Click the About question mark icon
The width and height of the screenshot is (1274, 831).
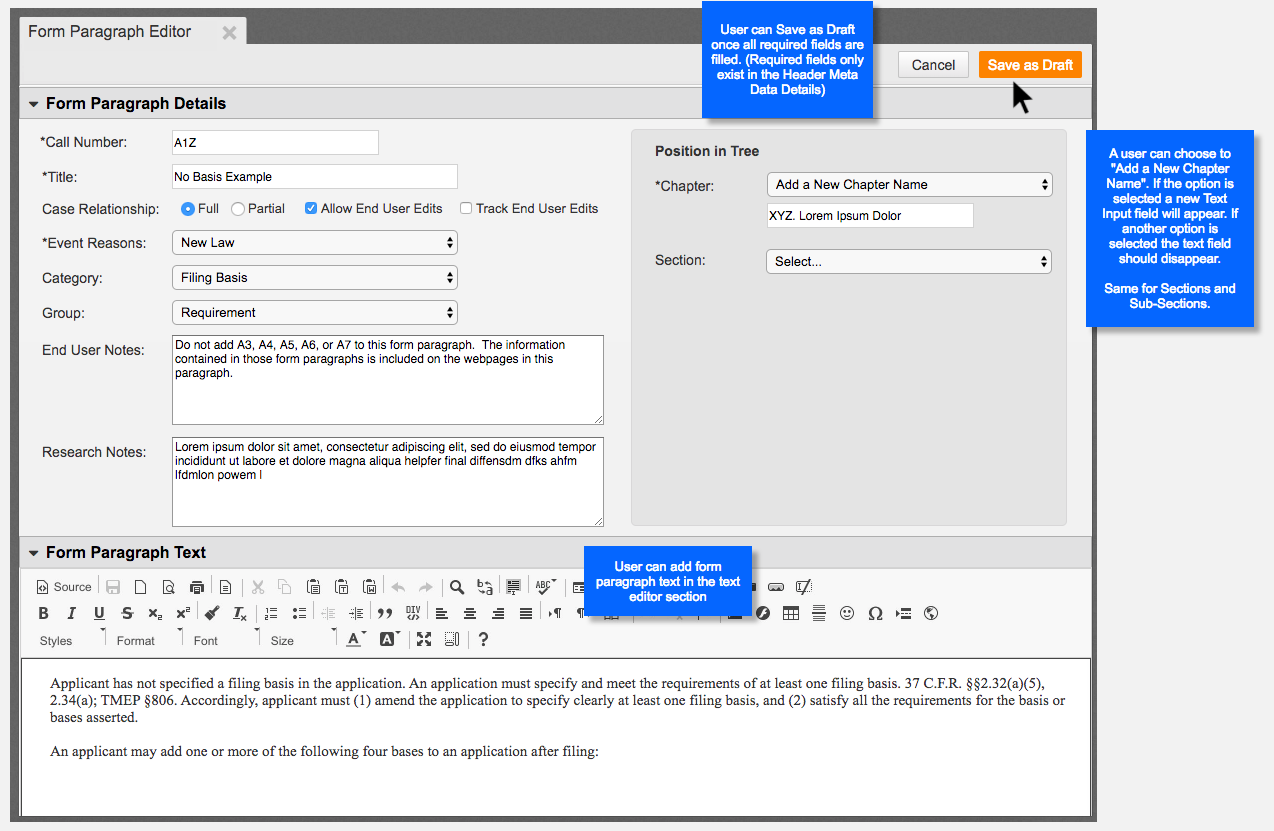[483, 639]
